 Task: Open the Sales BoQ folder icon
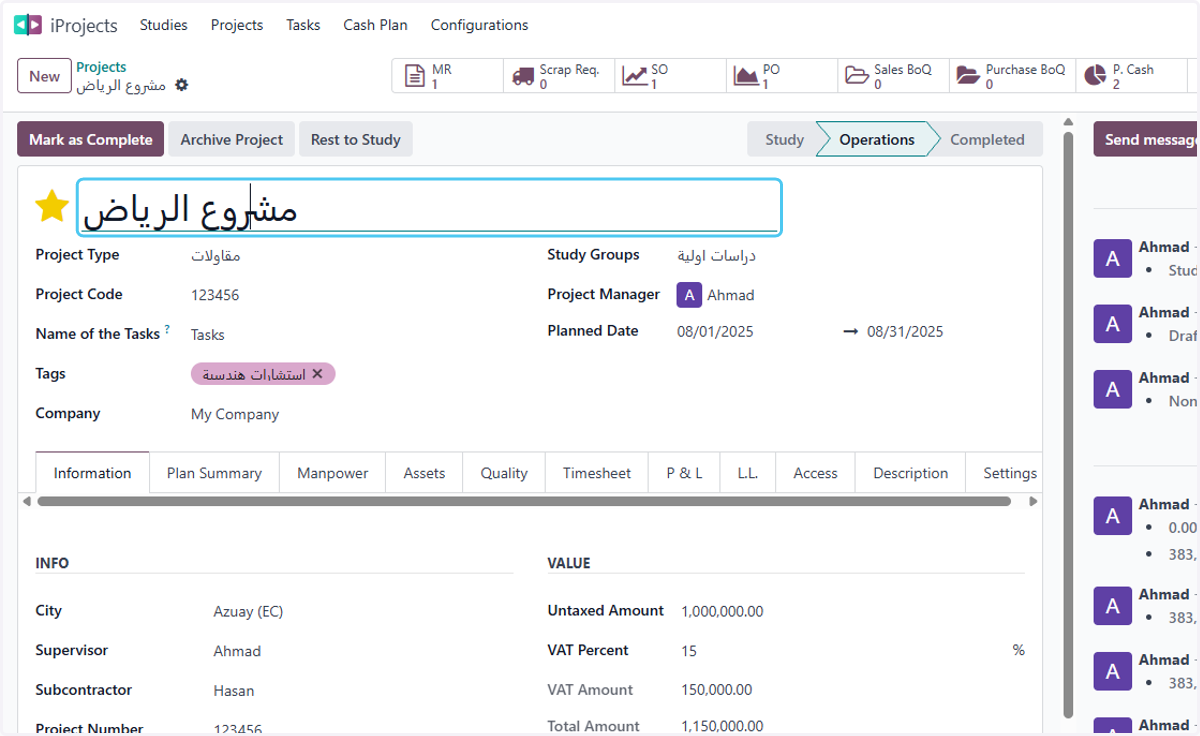[857, 76]
